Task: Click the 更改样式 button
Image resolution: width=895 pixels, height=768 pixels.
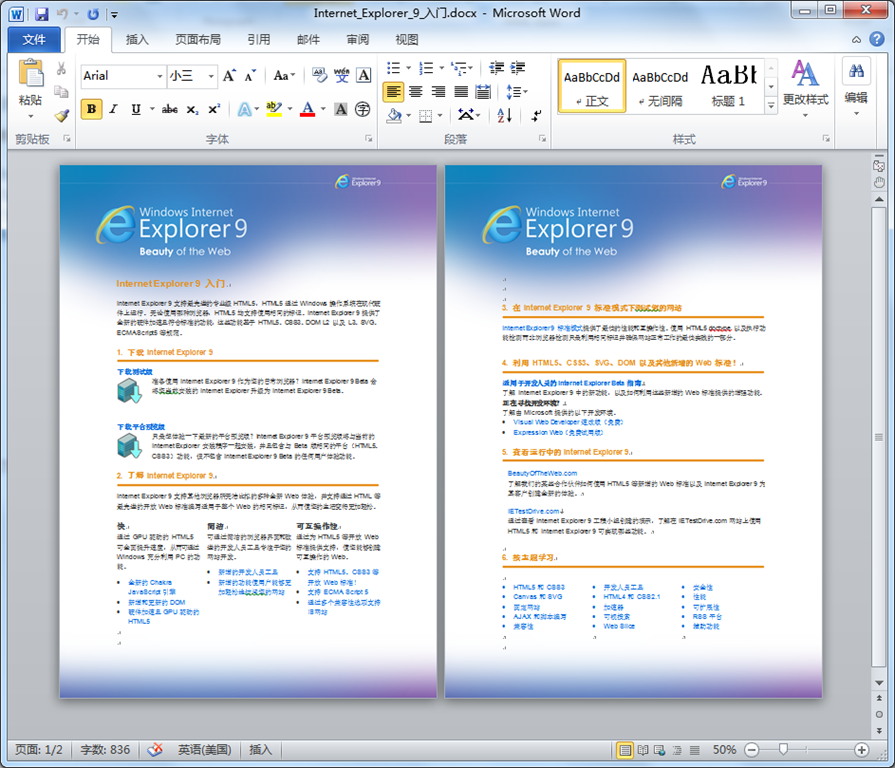Action: coord(805,85)
